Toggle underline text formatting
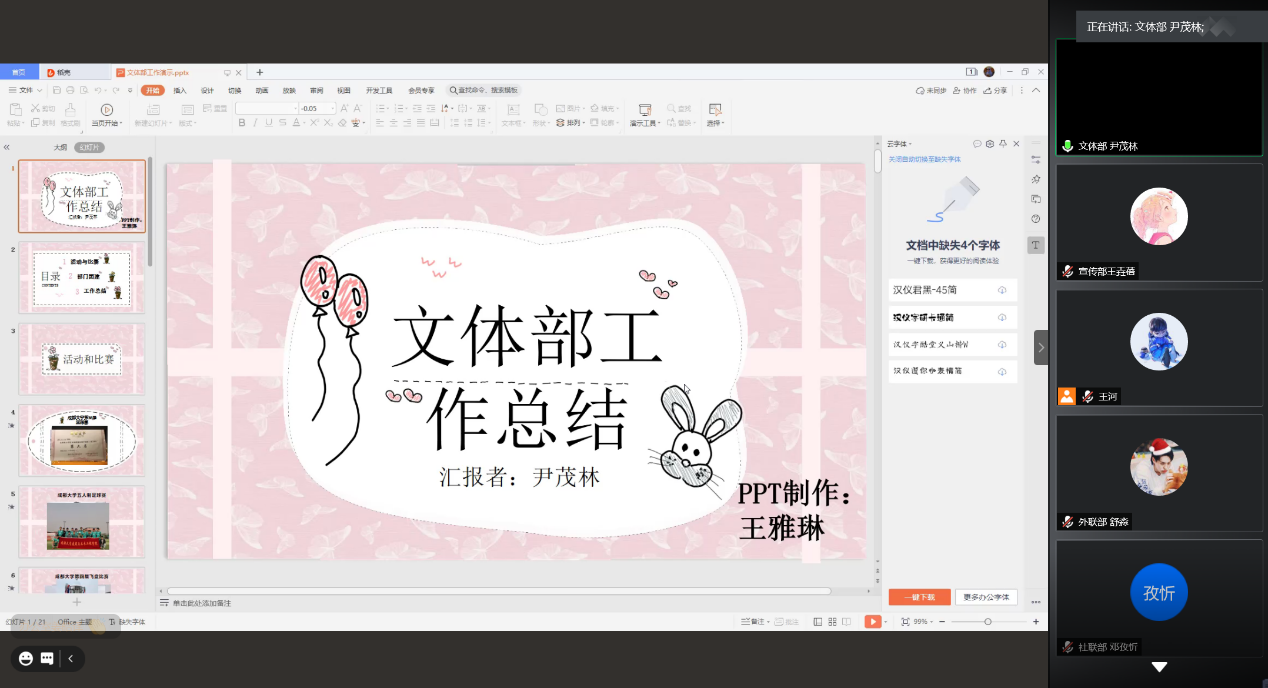Screen dimensions: 1268x688 [x=269, y=123]
